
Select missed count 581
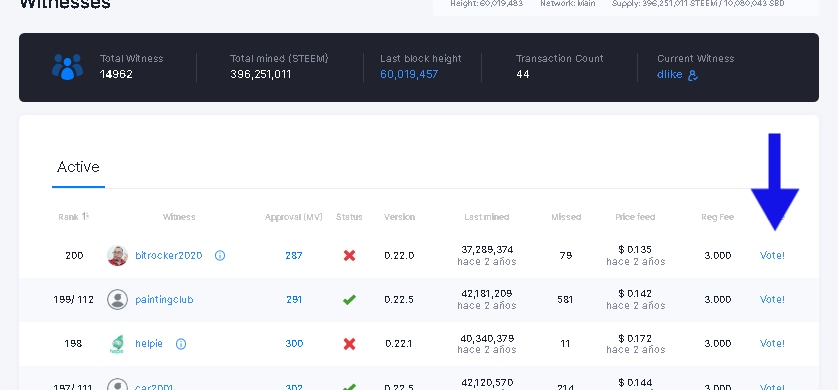pyautogui.click(x=565, y=300)
